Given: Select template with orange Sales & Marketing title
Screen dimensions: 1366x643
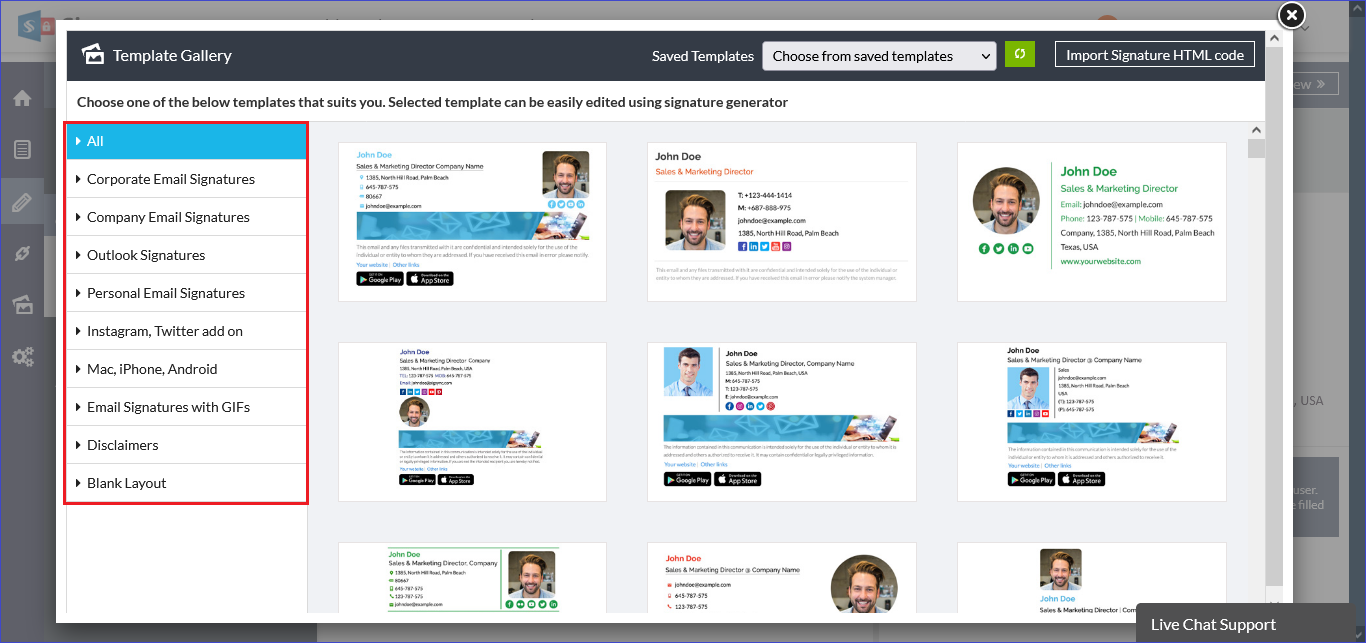Looking at the screenshot, I should point(781,221).
